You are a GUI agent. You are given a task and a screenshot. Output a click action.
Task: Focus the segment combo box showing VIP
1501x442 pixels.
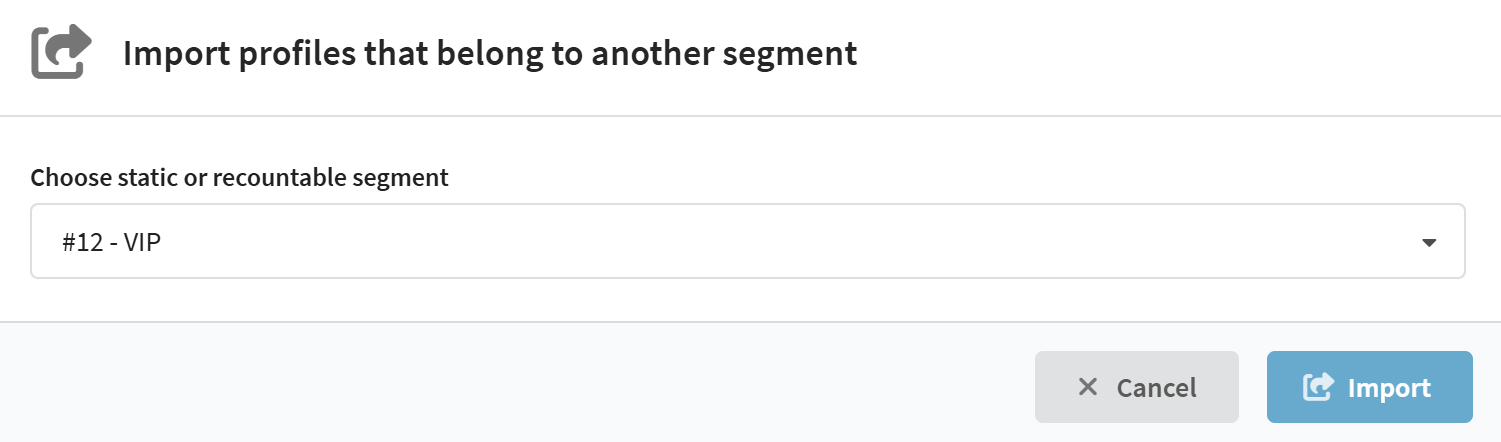click(x=747, y=242)
